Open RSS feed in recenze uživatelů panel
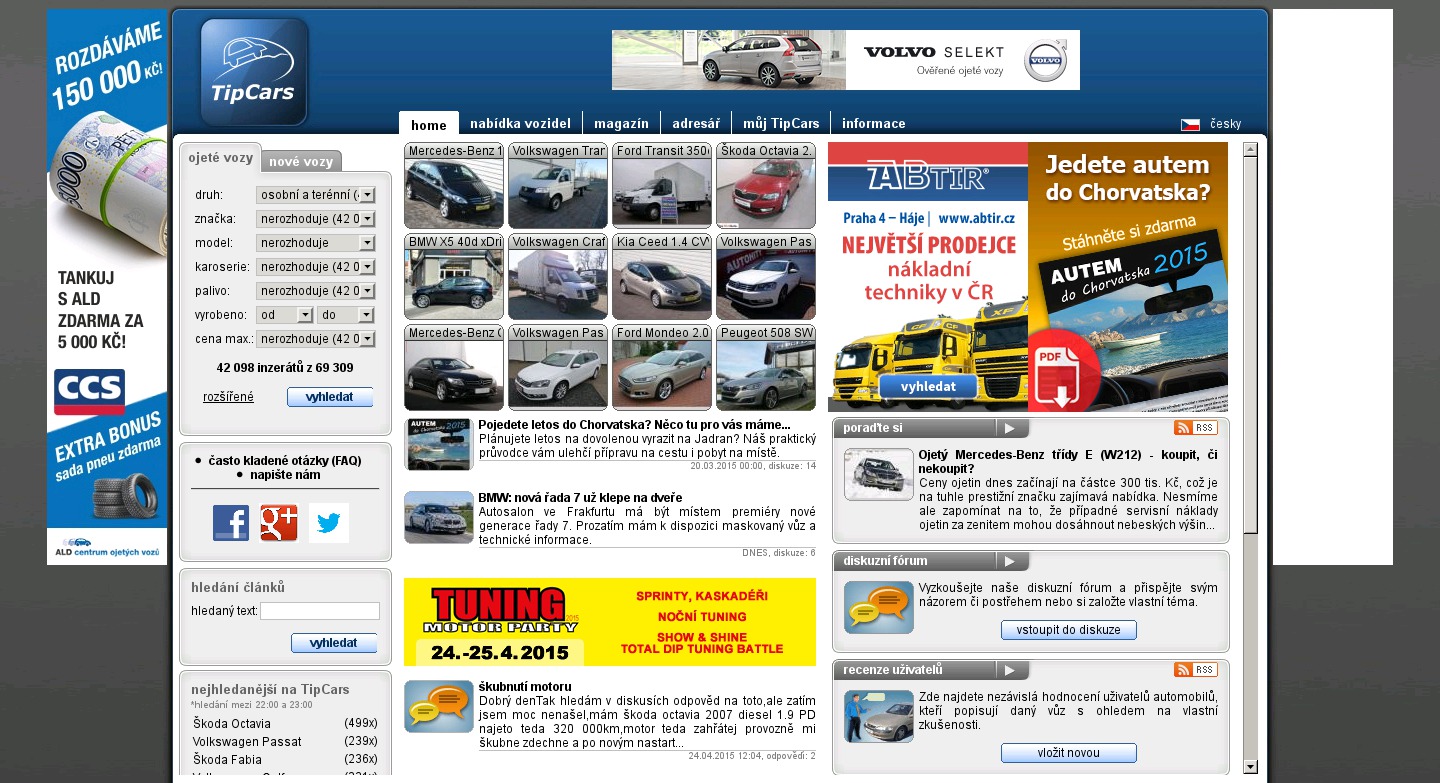 [1195, 670]
